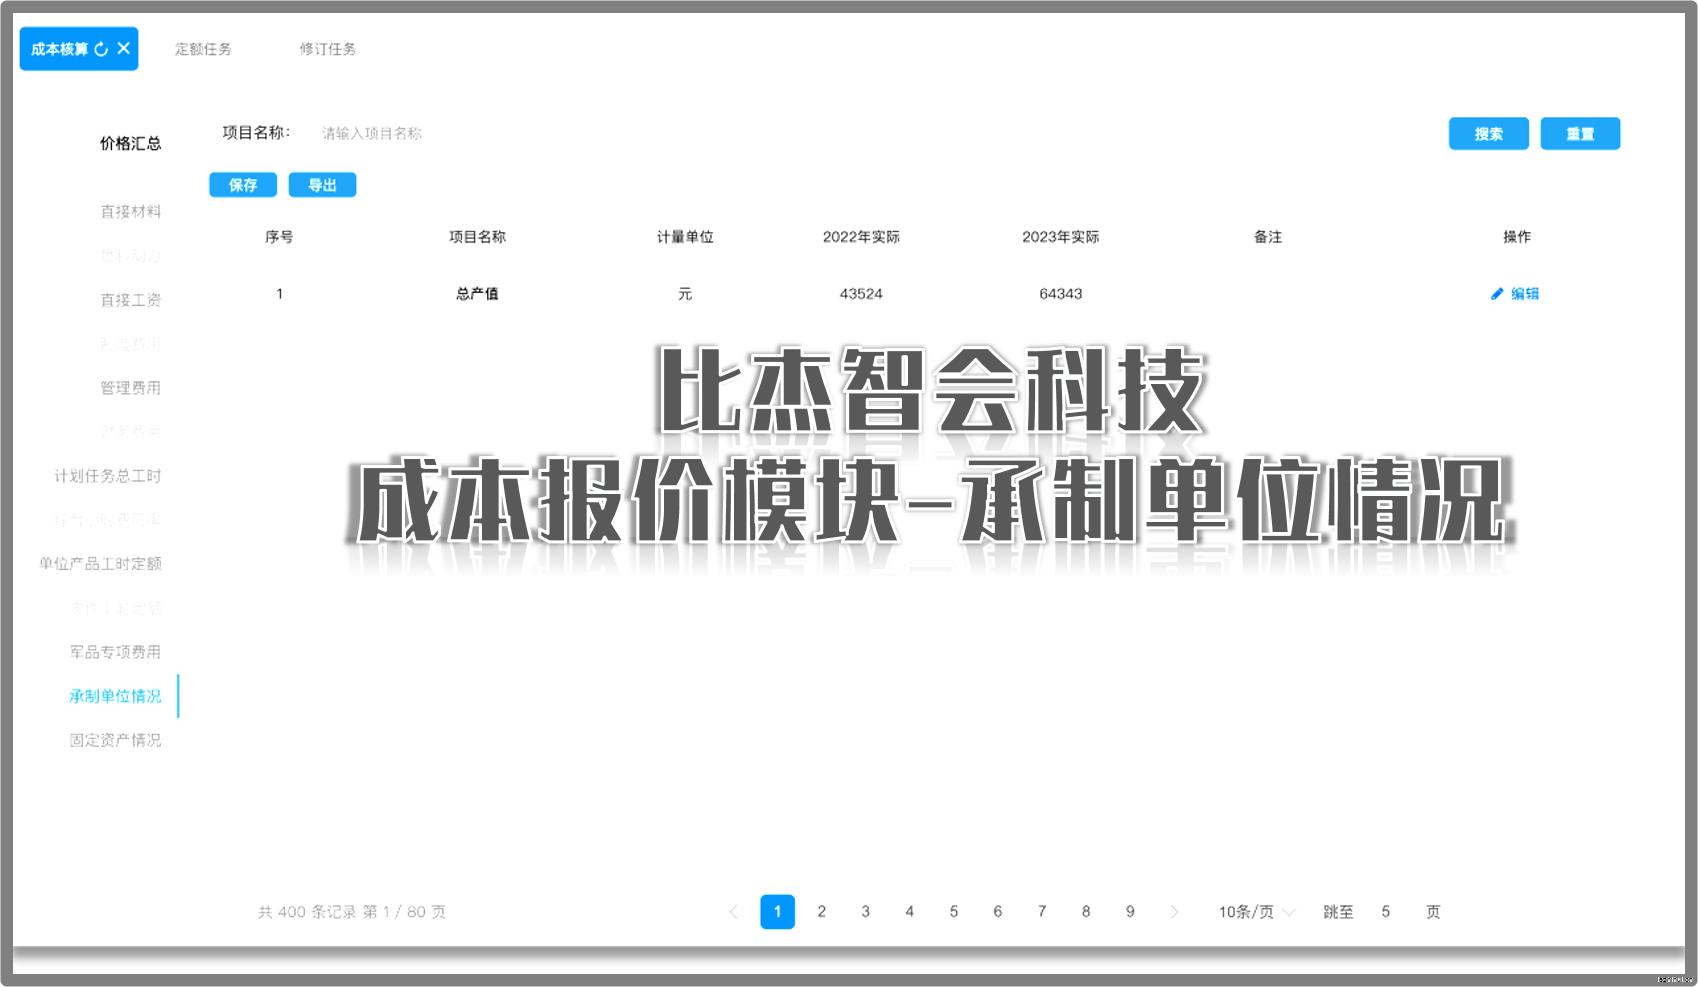Screen dimensions: 1698x987
Task: Click the 元 unit cell
Action: pyautogui.click(x=685, y=294)
